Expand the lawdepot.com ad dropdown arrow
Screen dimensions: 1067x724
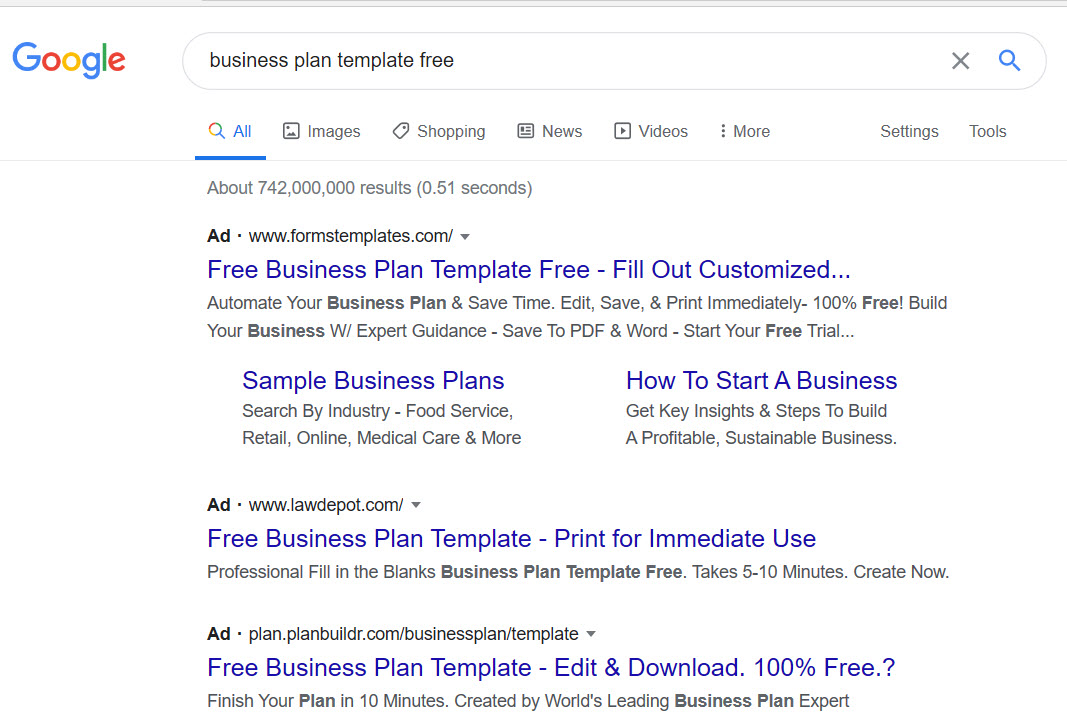(416, 505)
